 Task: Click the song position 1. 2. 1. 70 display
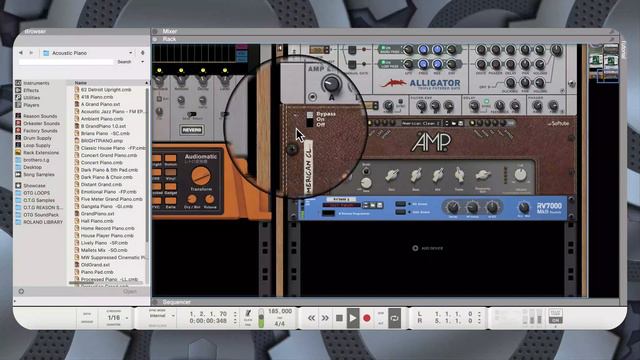pos(208,314)
